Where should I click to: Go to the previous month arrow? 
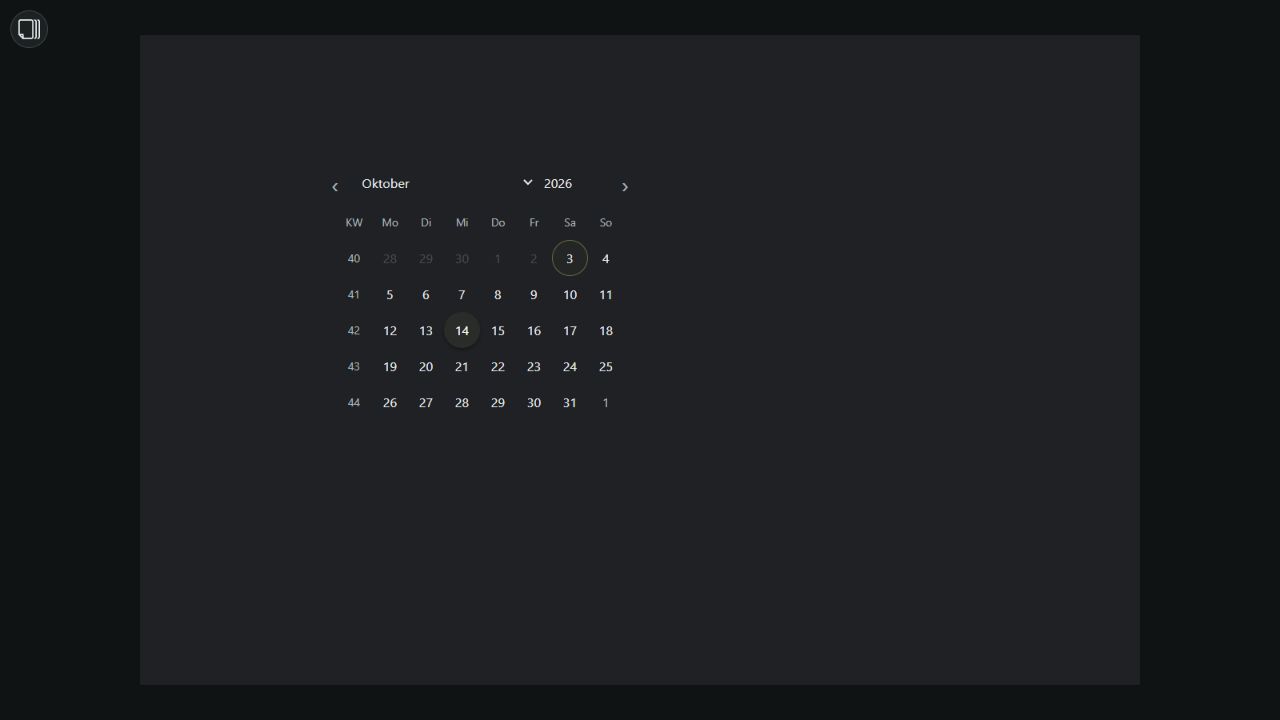(x=335, y=187)
